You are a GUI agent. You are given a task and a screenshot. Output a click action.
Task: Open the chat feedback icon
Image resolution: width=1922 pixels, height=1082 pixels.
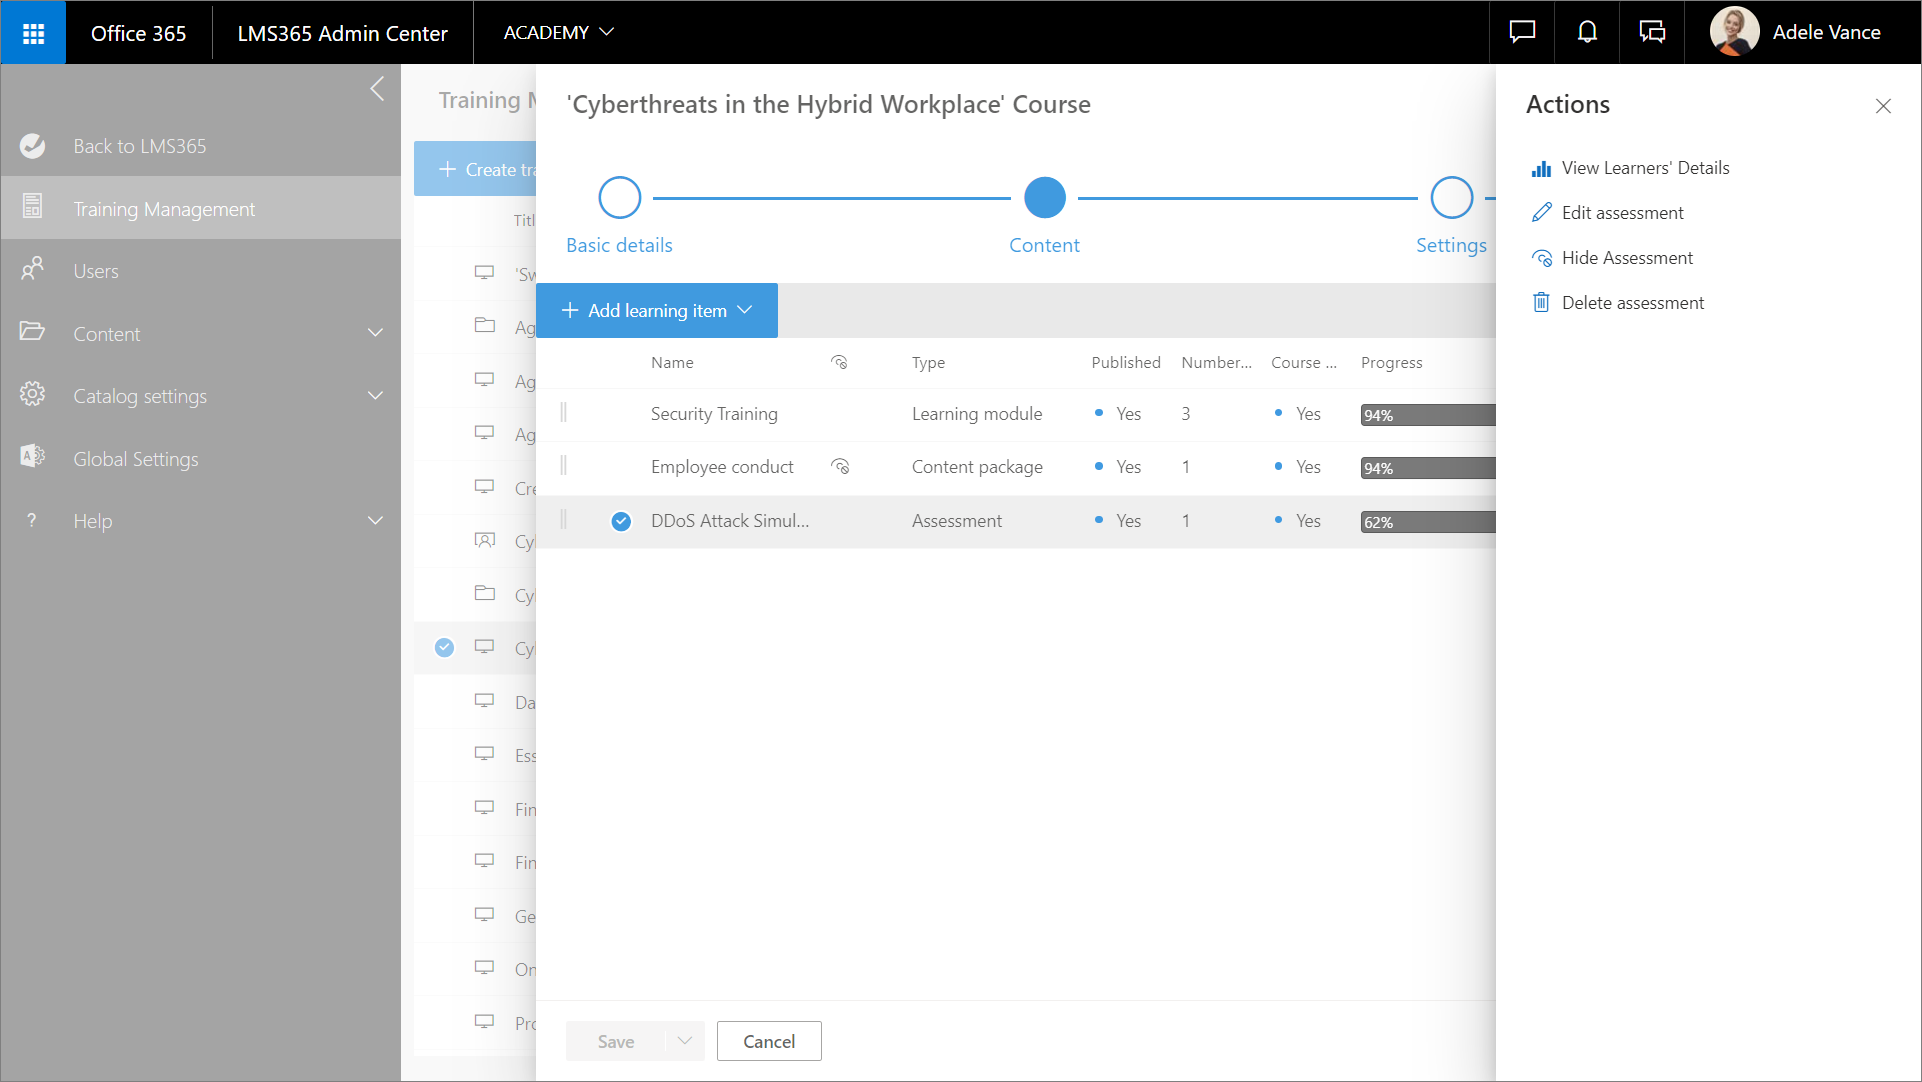[x=1522, y=32]
